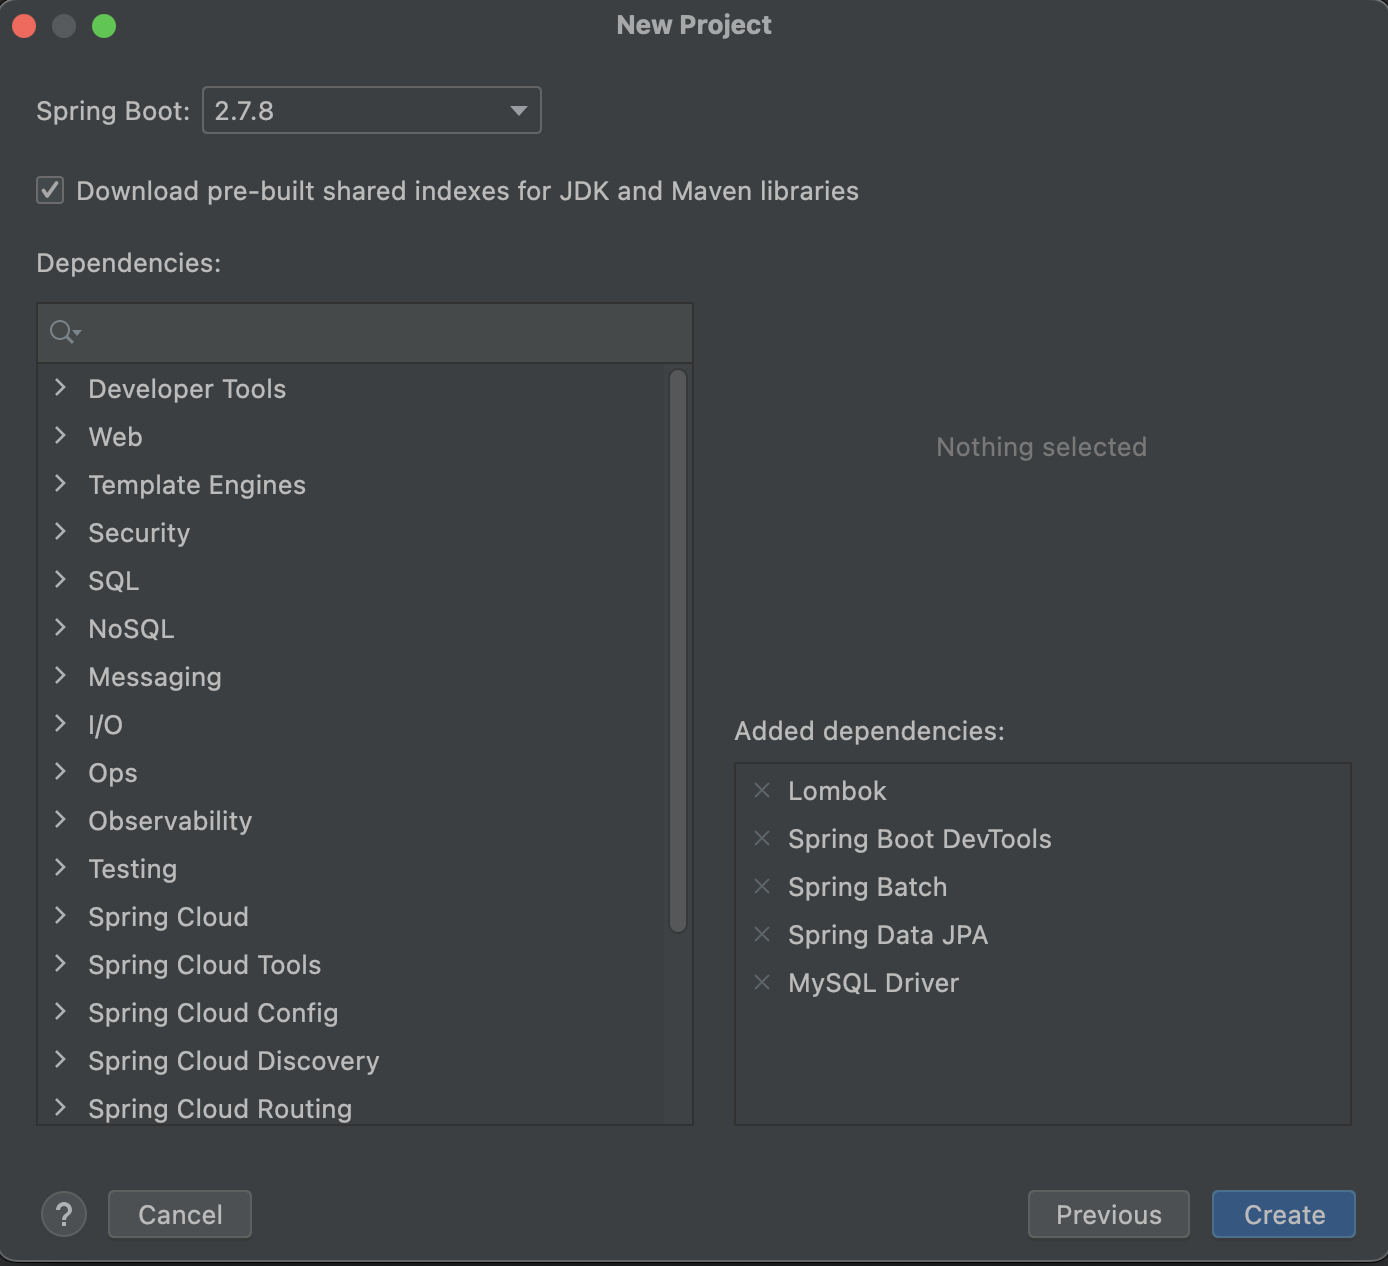
Task: Remove Spring Data JPA dependency
Action: click(762, 934)
